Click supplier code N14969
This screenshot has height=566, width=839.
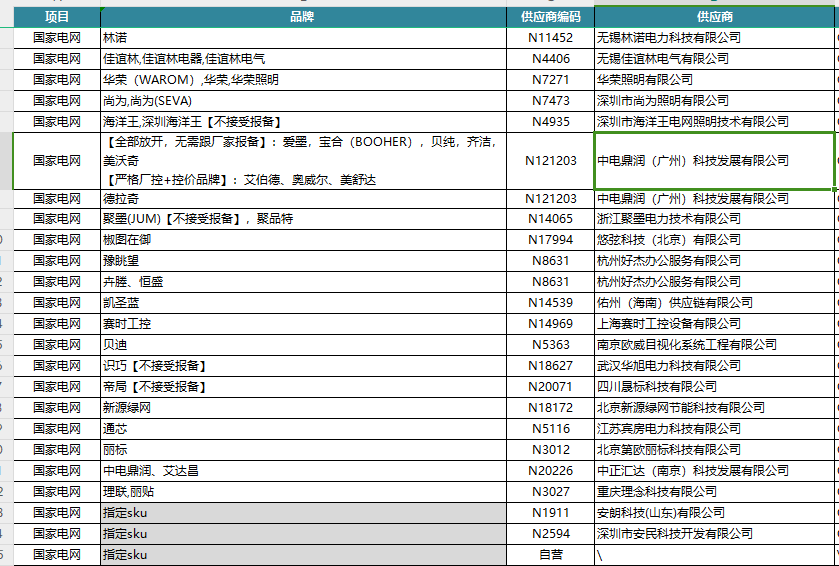coord(551,324)
